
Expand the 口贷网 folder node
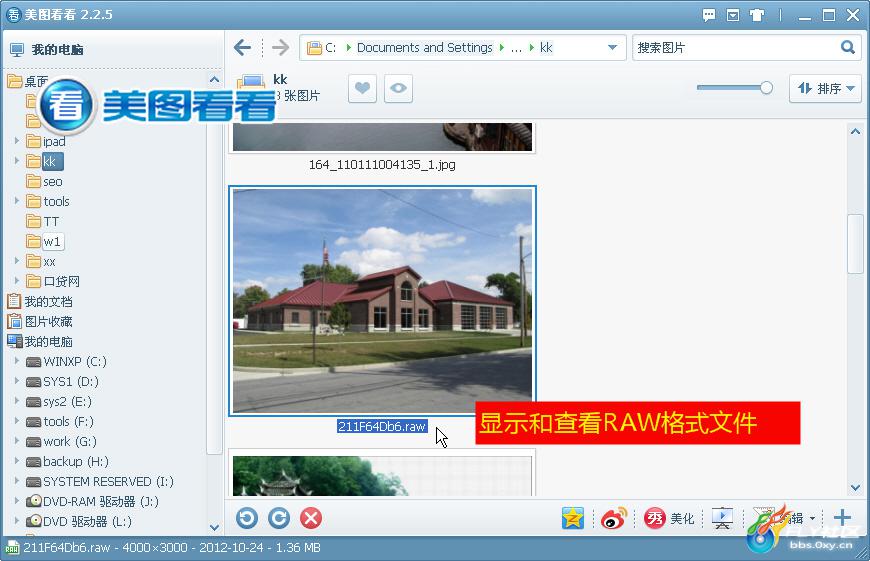pos(17,281)
